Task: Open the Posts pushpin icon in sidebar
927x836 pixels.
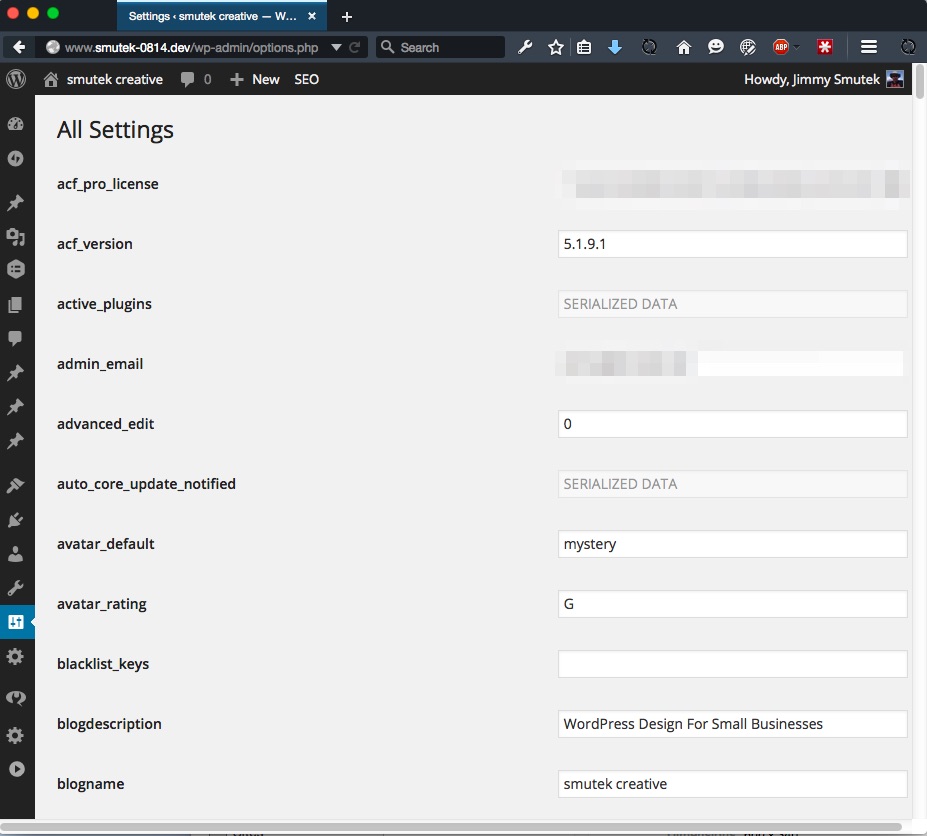Action: [16, 203]
